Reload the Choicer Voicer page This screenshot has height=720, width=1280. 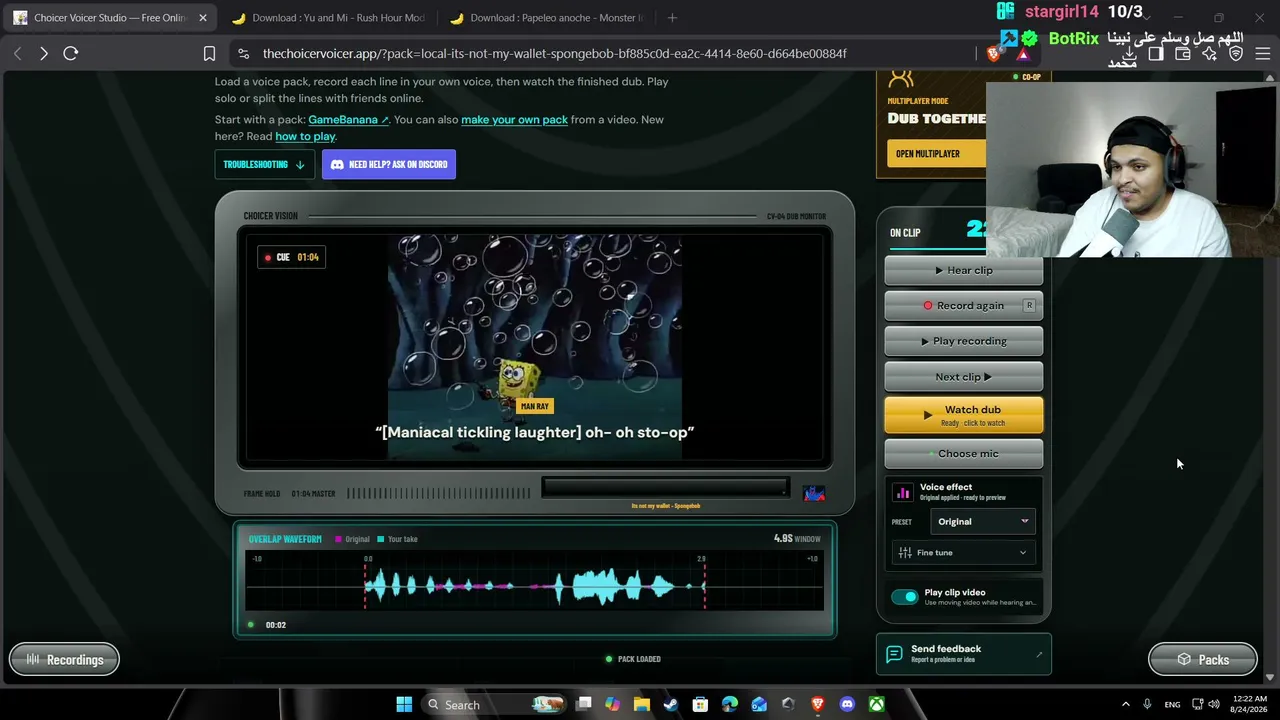(x=71, y=53)
